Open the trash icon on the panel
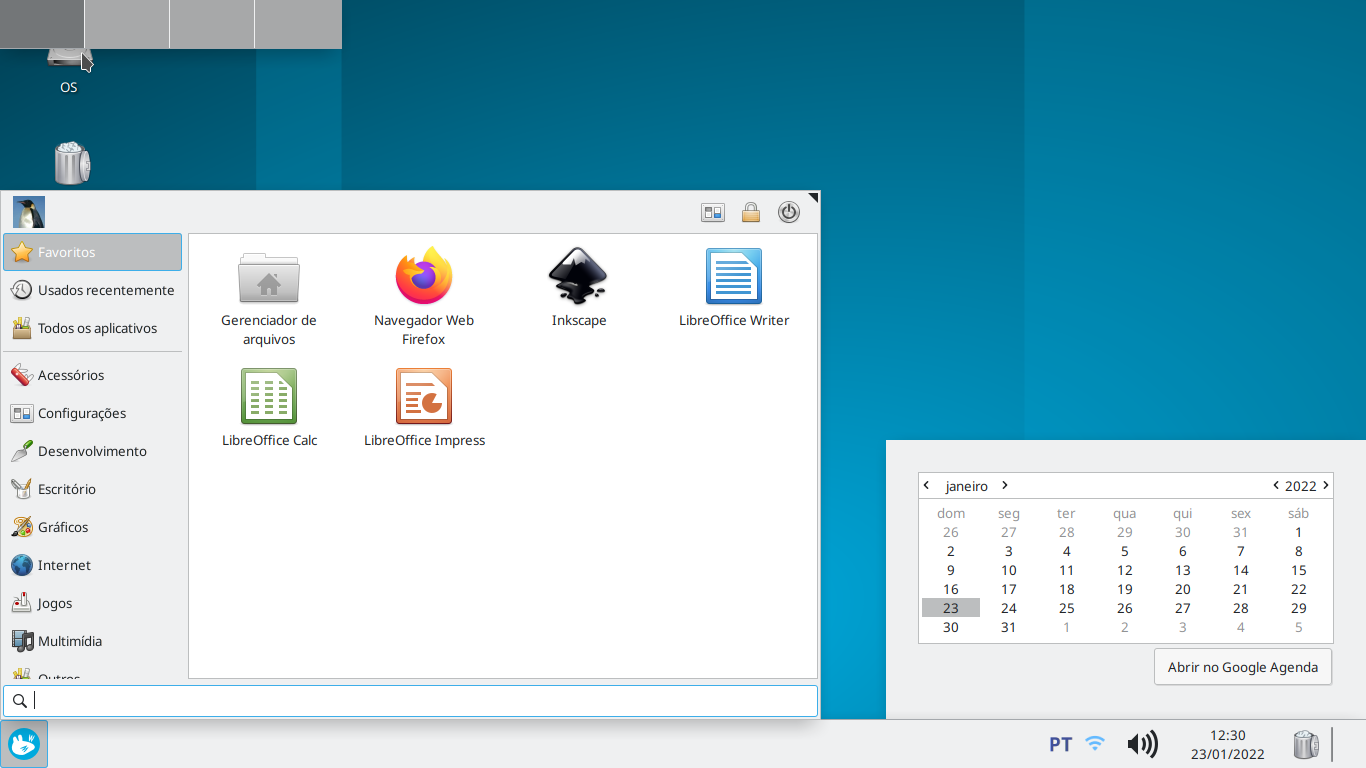Image resolution: width=1366 pixels, height=768 pixels. click(x=1306, y=744)
